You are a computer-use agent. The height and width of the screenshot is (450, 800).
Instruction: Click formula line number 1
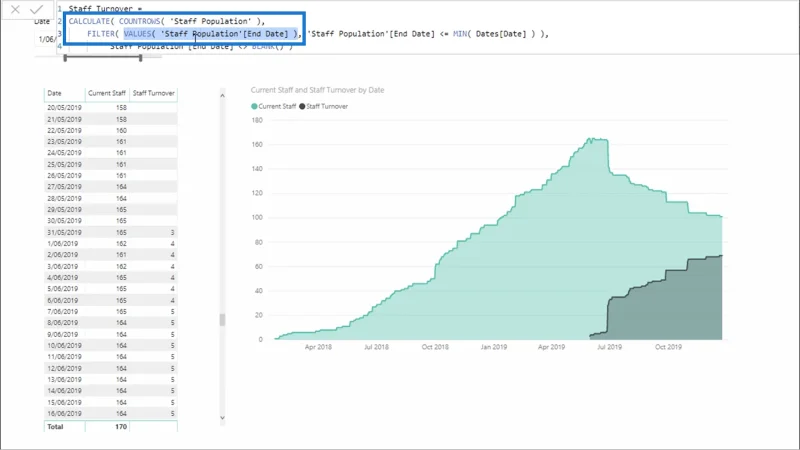60,9
